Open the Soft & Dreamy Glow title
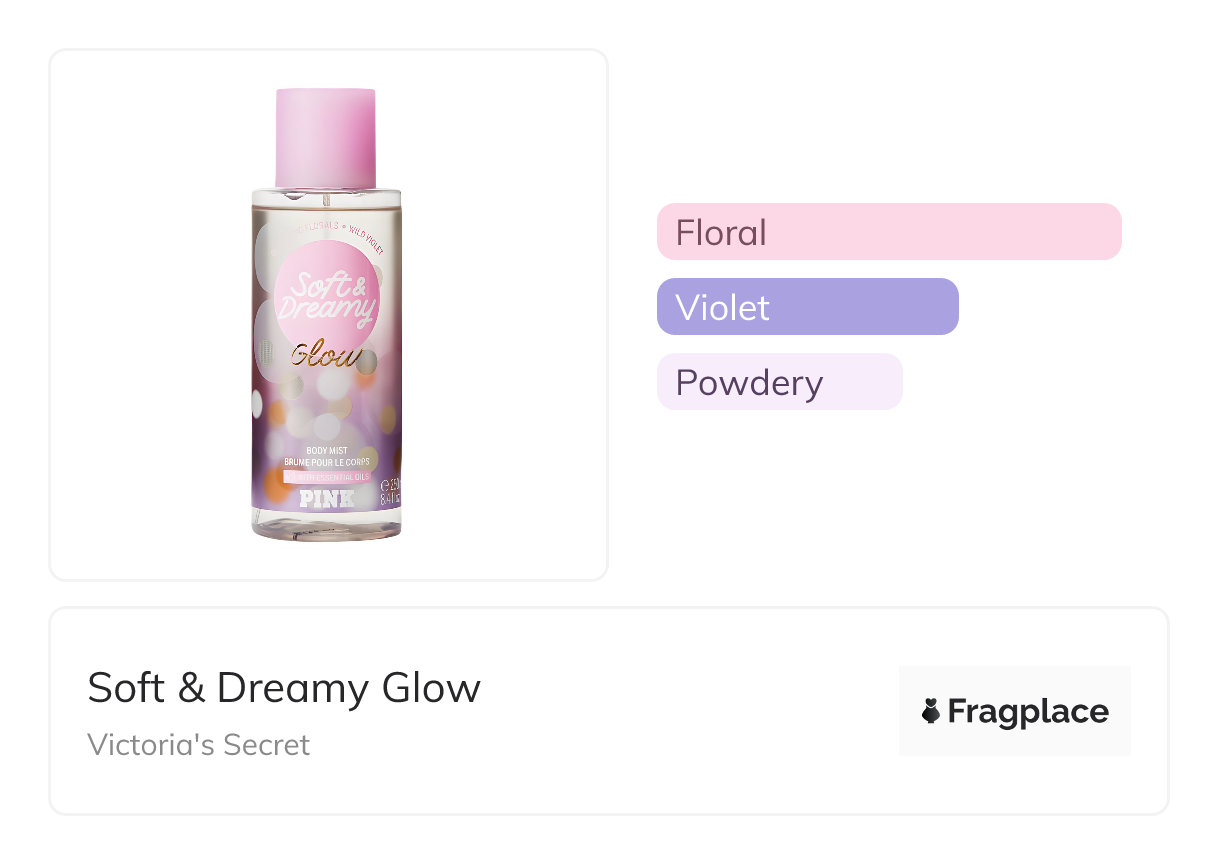 (x=284, y=688)
